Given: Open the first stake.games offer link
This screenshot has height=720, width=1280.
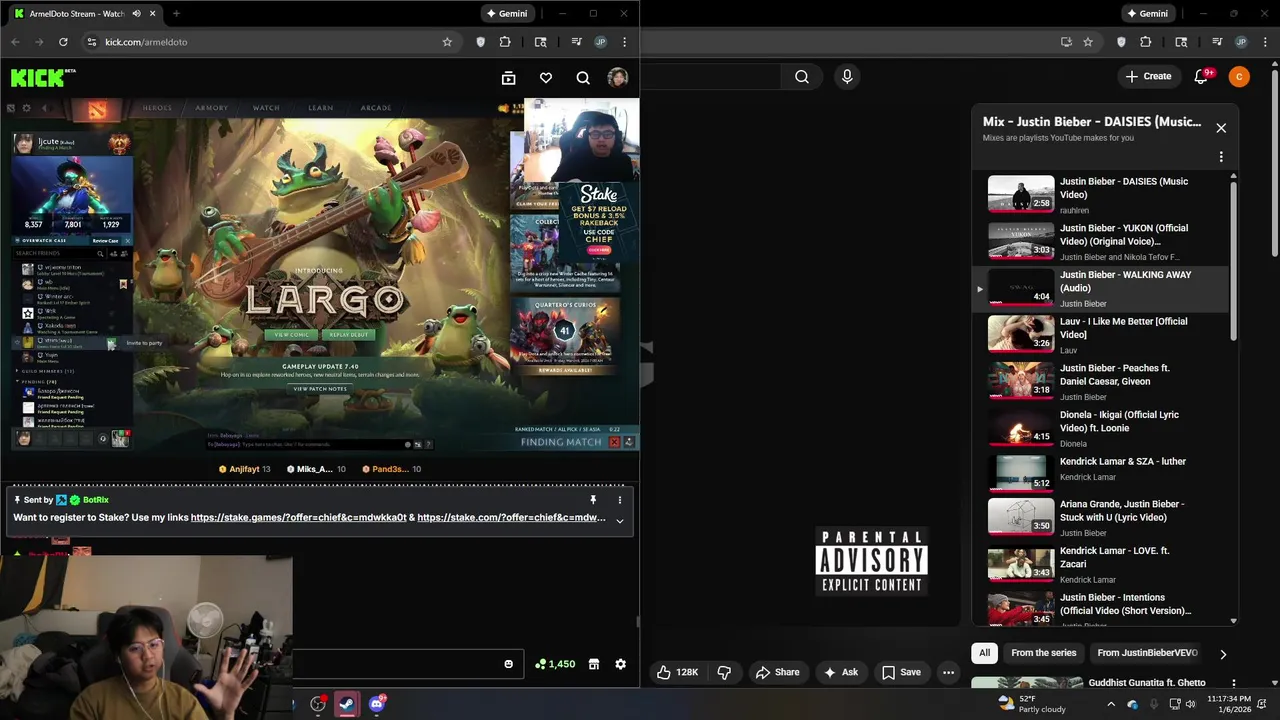Looking at the screenshot, I should point(298,518).
